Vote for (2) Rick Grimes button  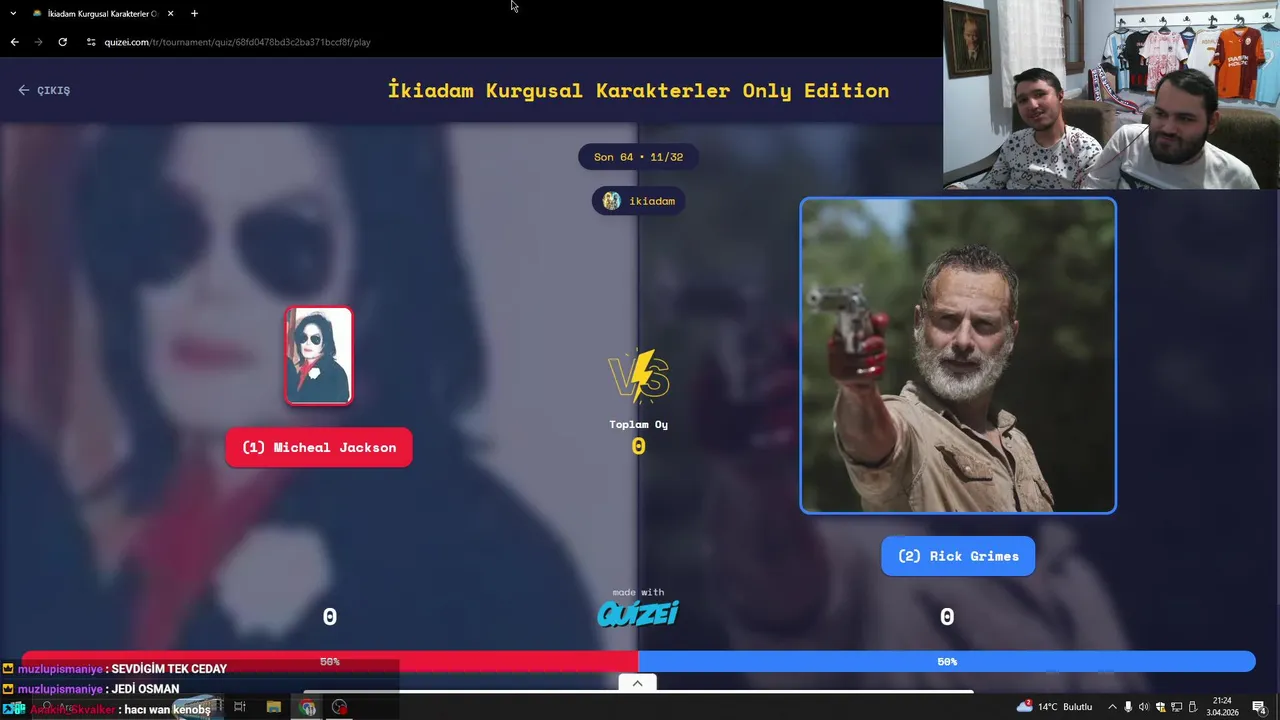pyautogui.click(x=958, y=556)
